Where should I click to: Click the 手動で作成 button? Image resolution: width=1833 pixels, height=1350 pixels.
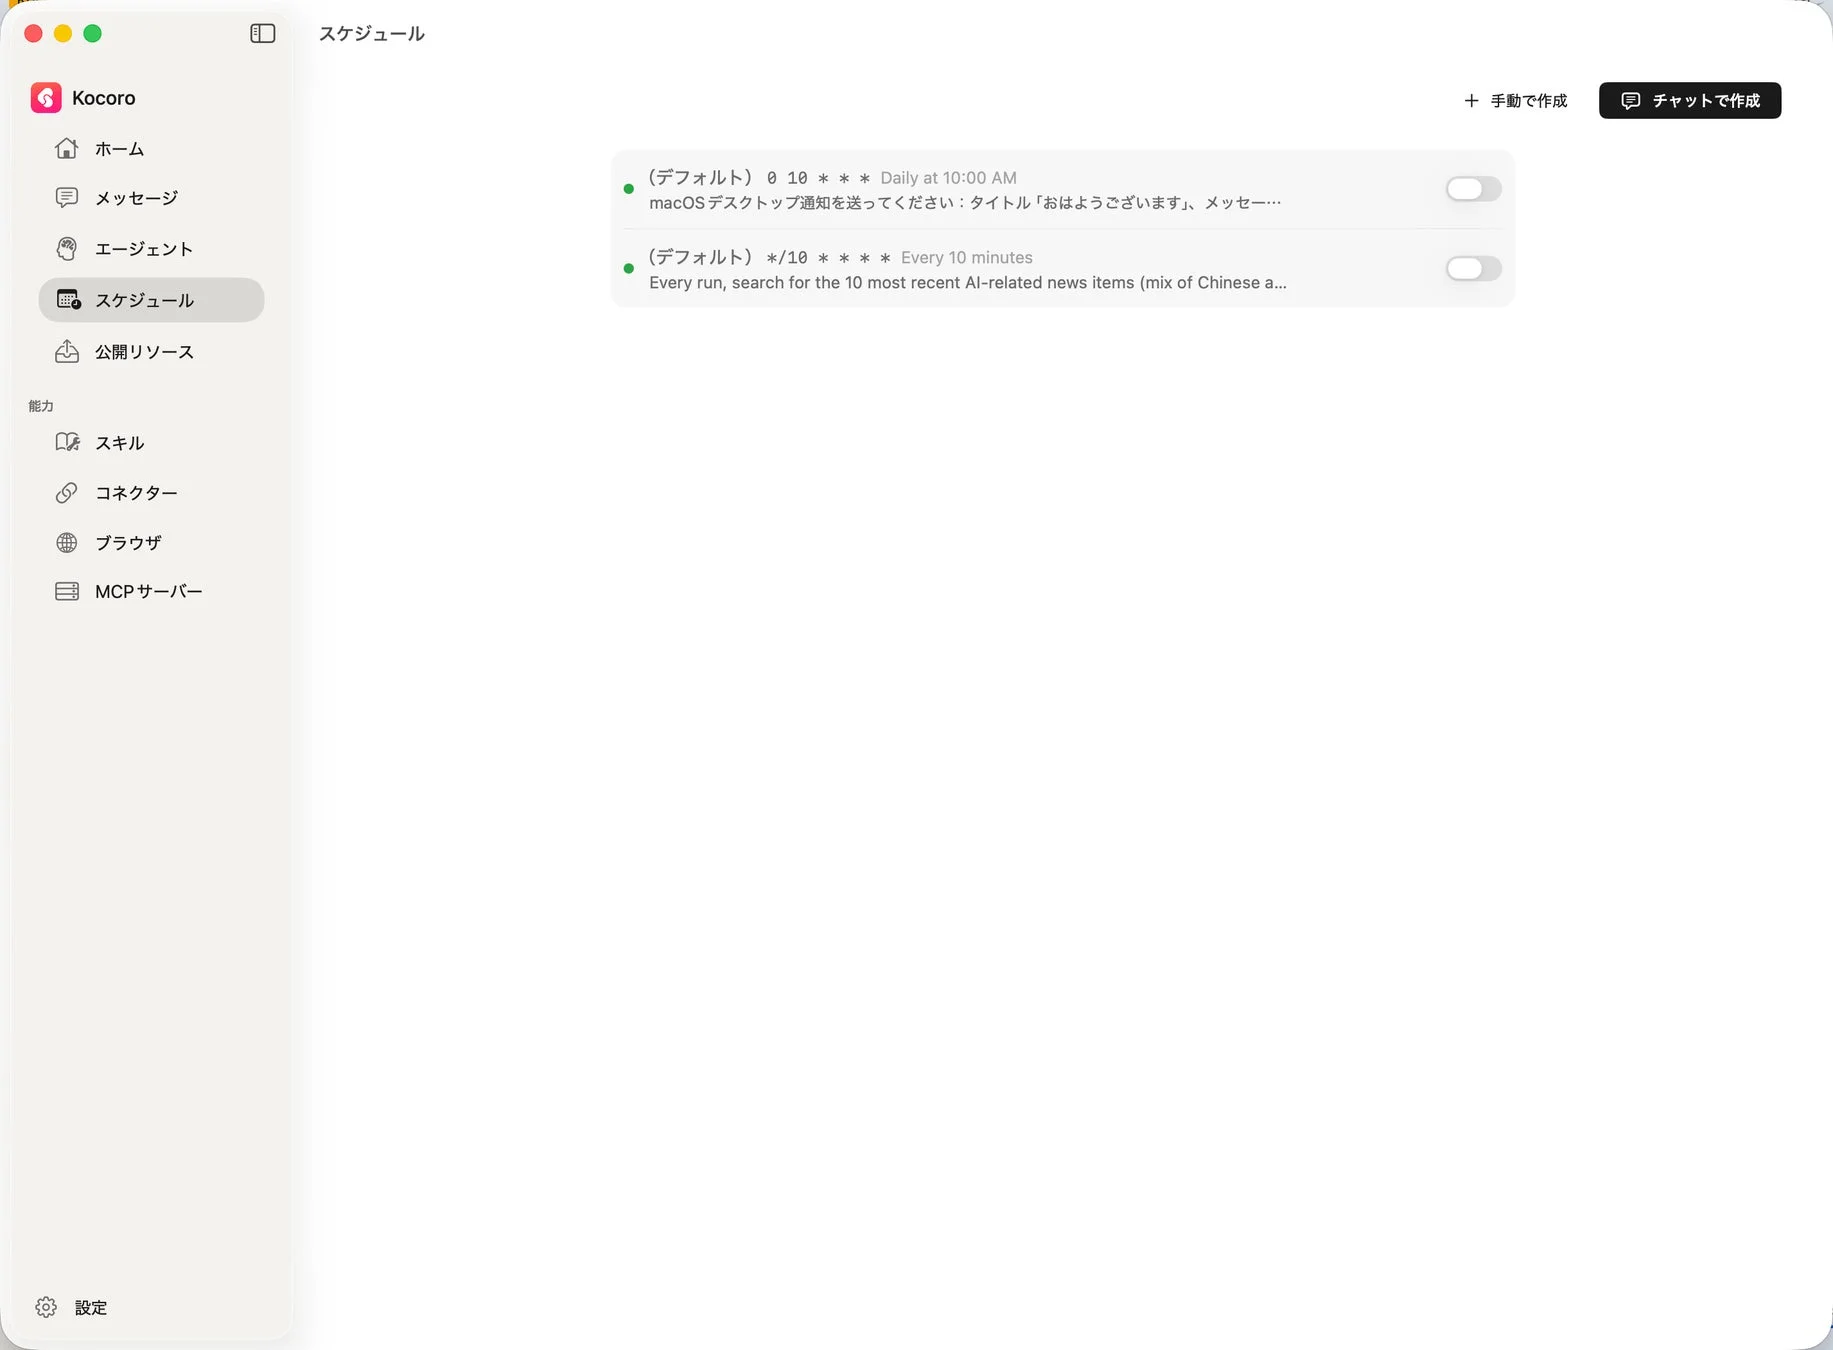(x=1515, y=100)
